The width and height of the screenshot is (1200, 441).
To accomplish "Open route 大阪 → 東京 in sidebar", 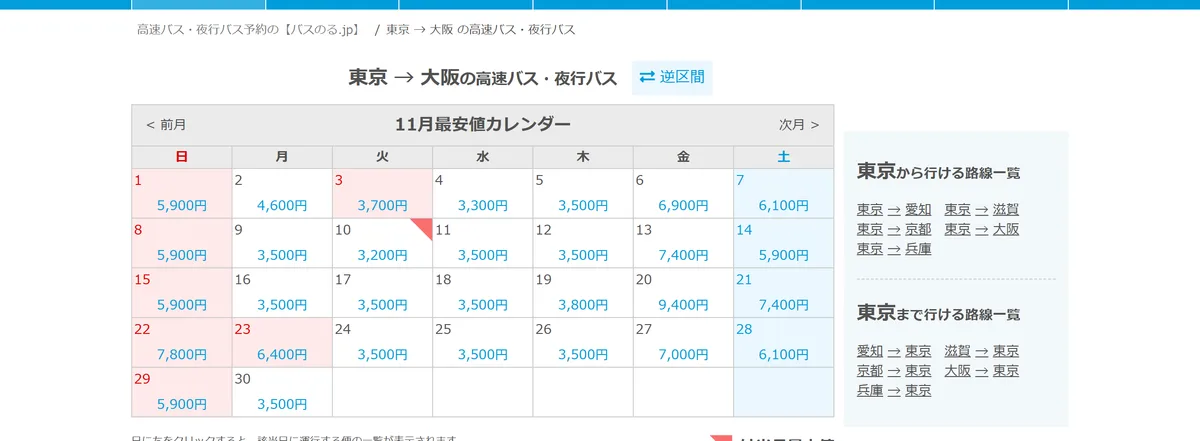I will pos(982,371).
